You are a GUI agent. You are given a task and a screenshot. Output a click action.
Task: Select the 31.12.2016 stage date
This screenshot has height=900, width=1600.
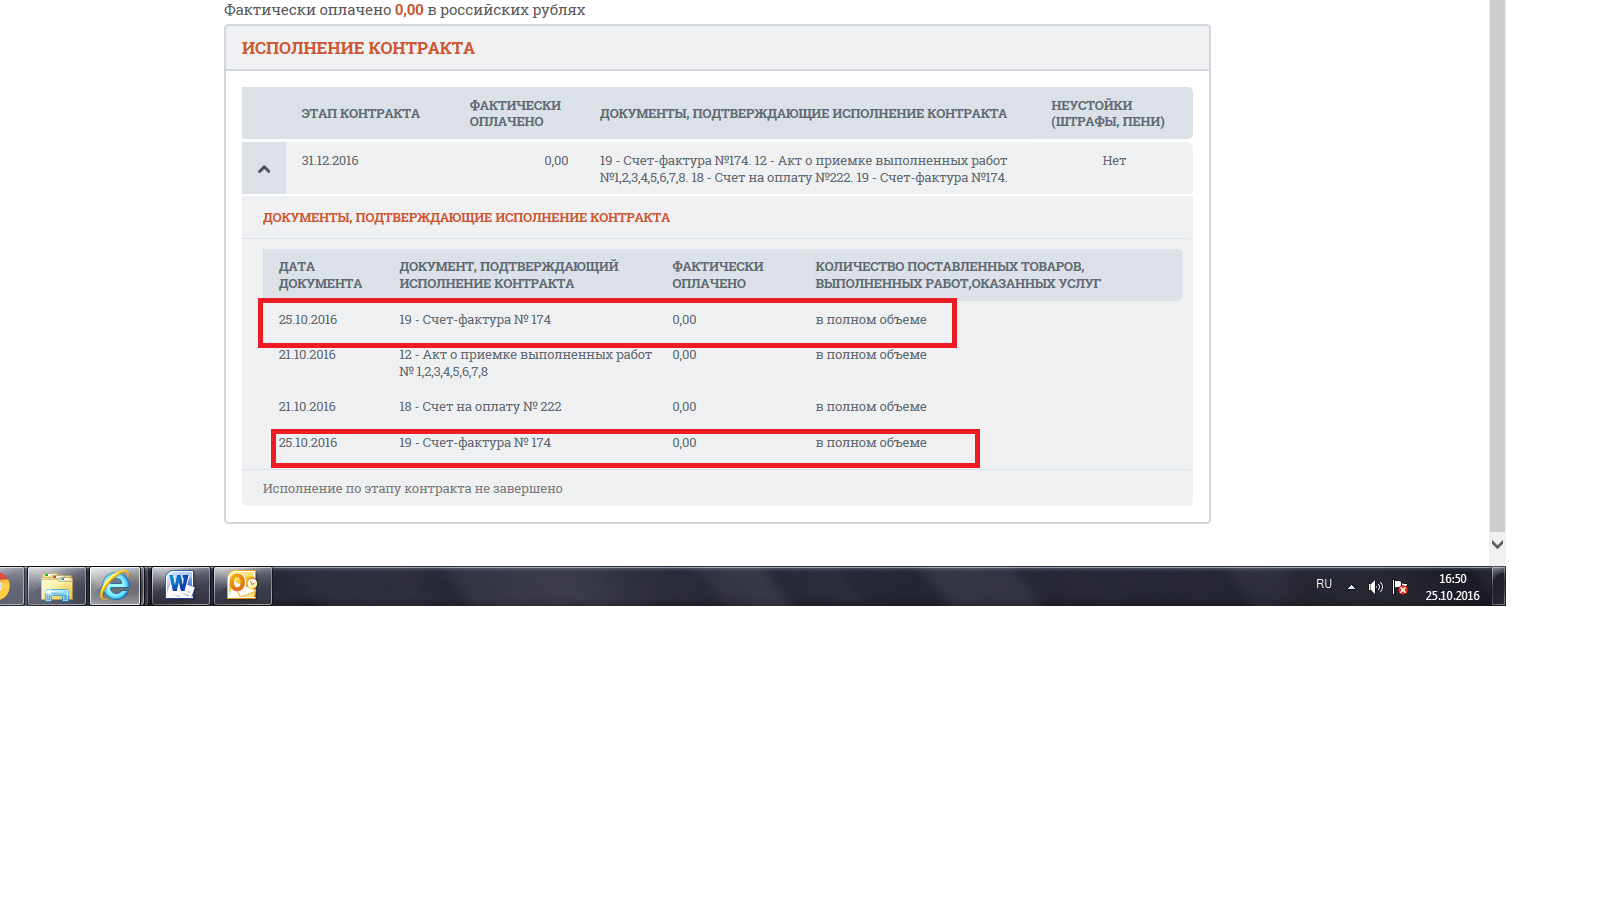[x=330, y=161]
